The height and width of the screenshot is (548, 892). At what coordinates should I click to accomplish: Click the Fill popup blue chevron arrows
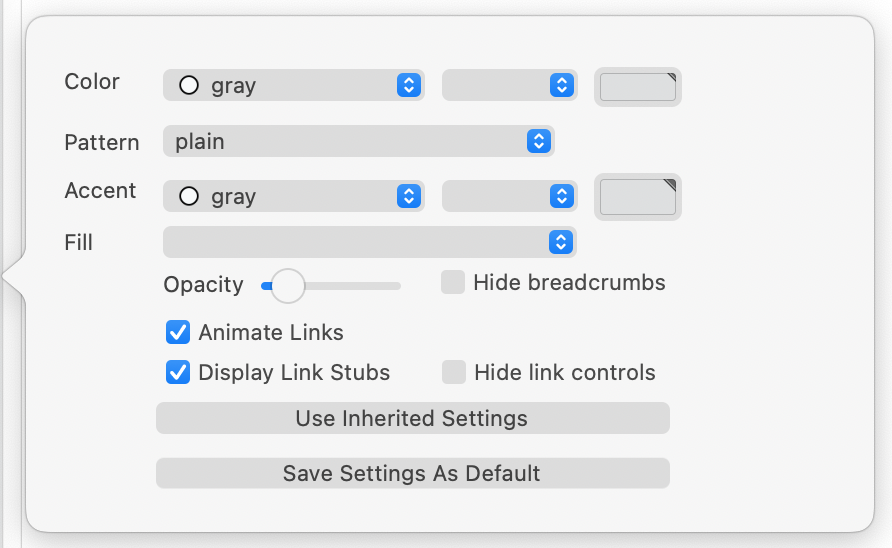(561, 242)
